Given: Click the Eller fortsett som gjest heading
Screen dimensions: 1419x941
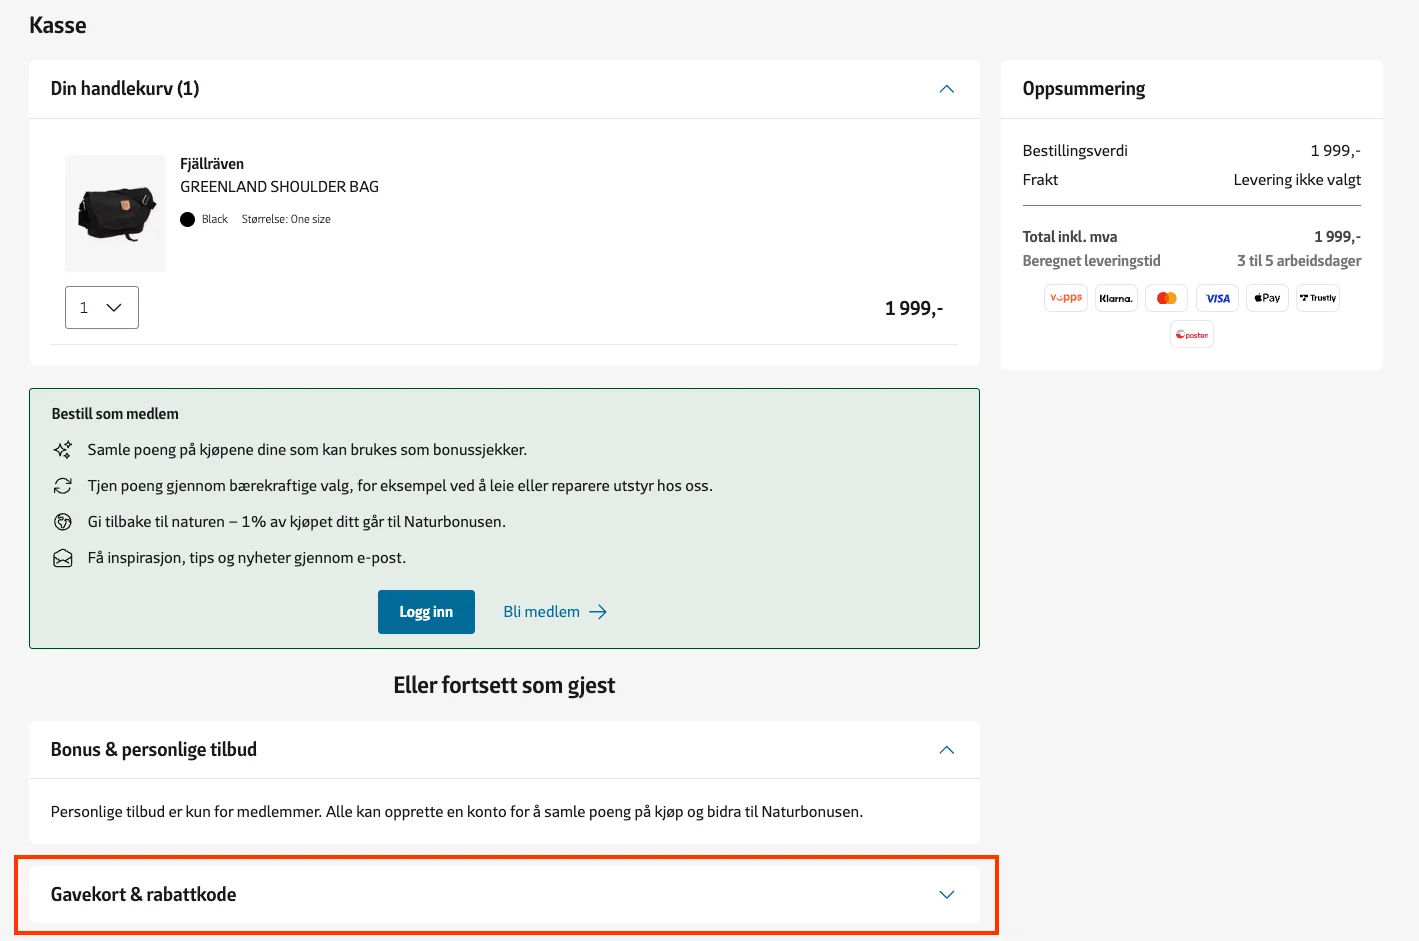Looking at the screenshot, I should coord(504,685).
